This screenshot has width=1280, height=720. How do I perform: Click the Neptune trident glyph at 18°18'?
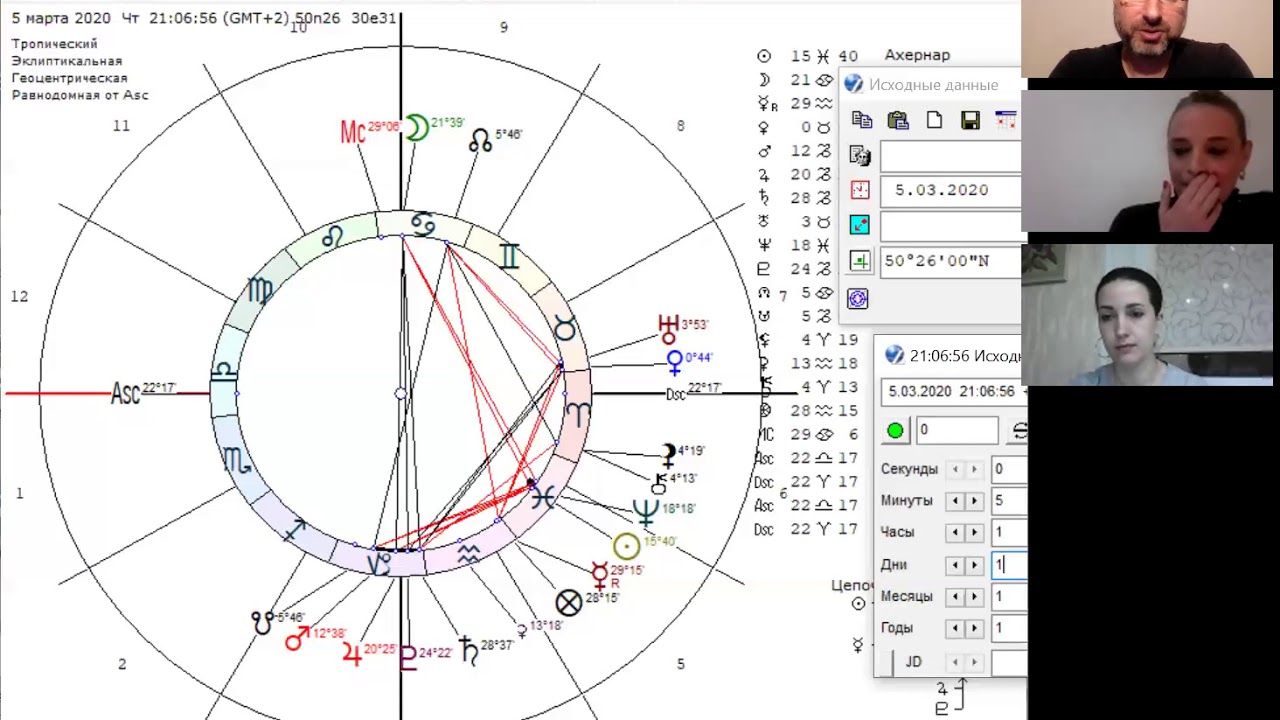click(x=646, y=513)
